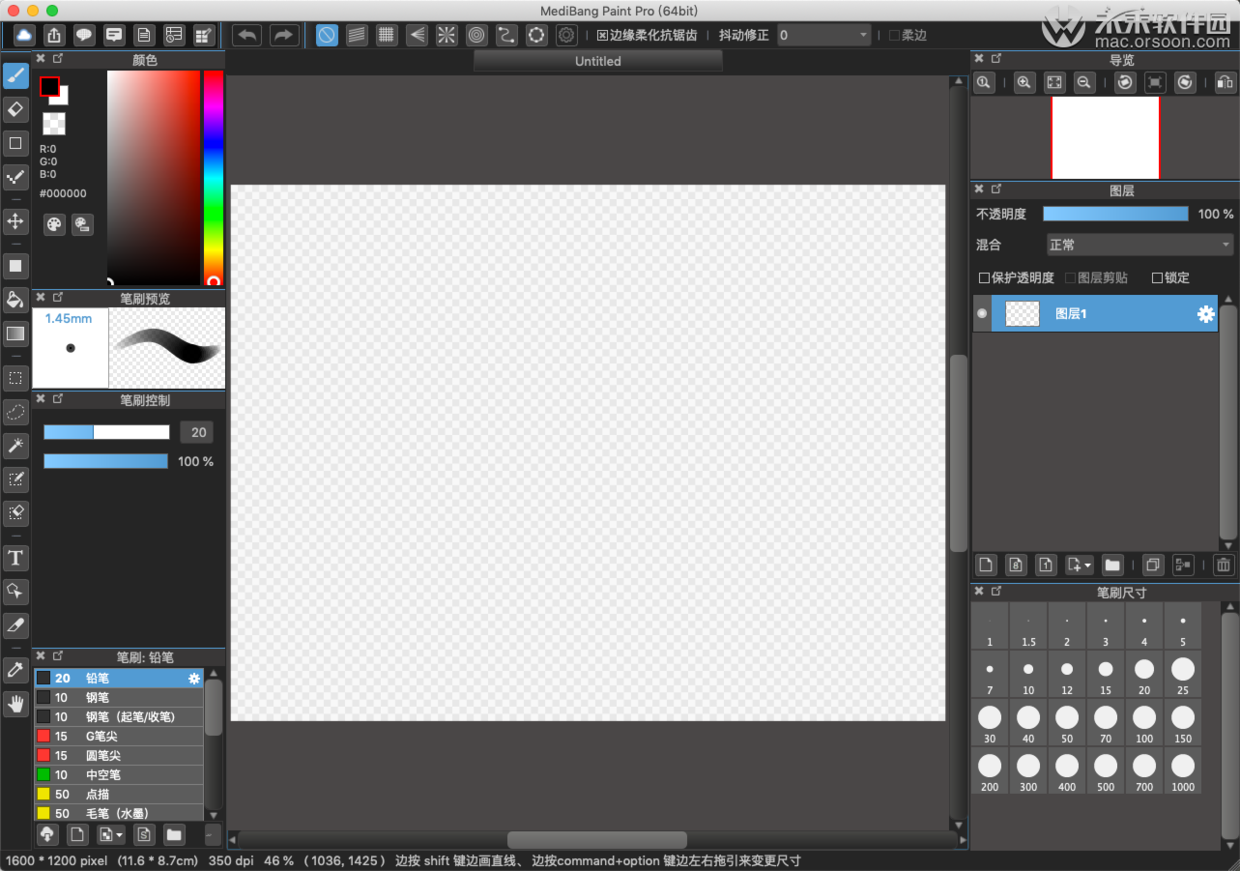Click the hue color strip

coord(213,178)
